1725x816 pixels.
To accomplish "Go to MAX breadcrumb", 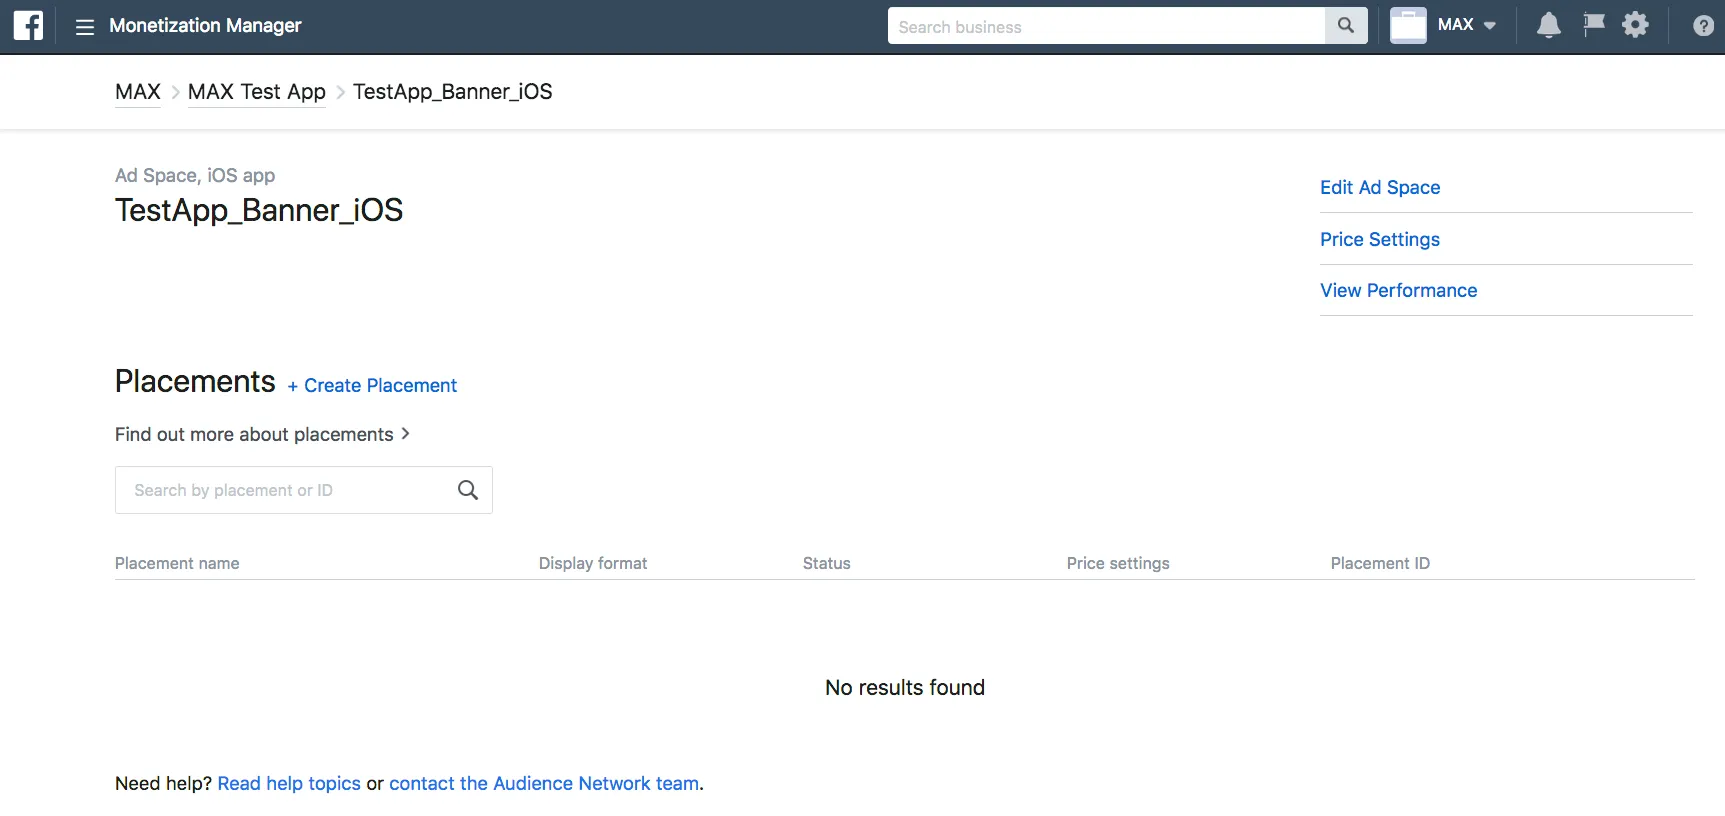I will 138,92.
